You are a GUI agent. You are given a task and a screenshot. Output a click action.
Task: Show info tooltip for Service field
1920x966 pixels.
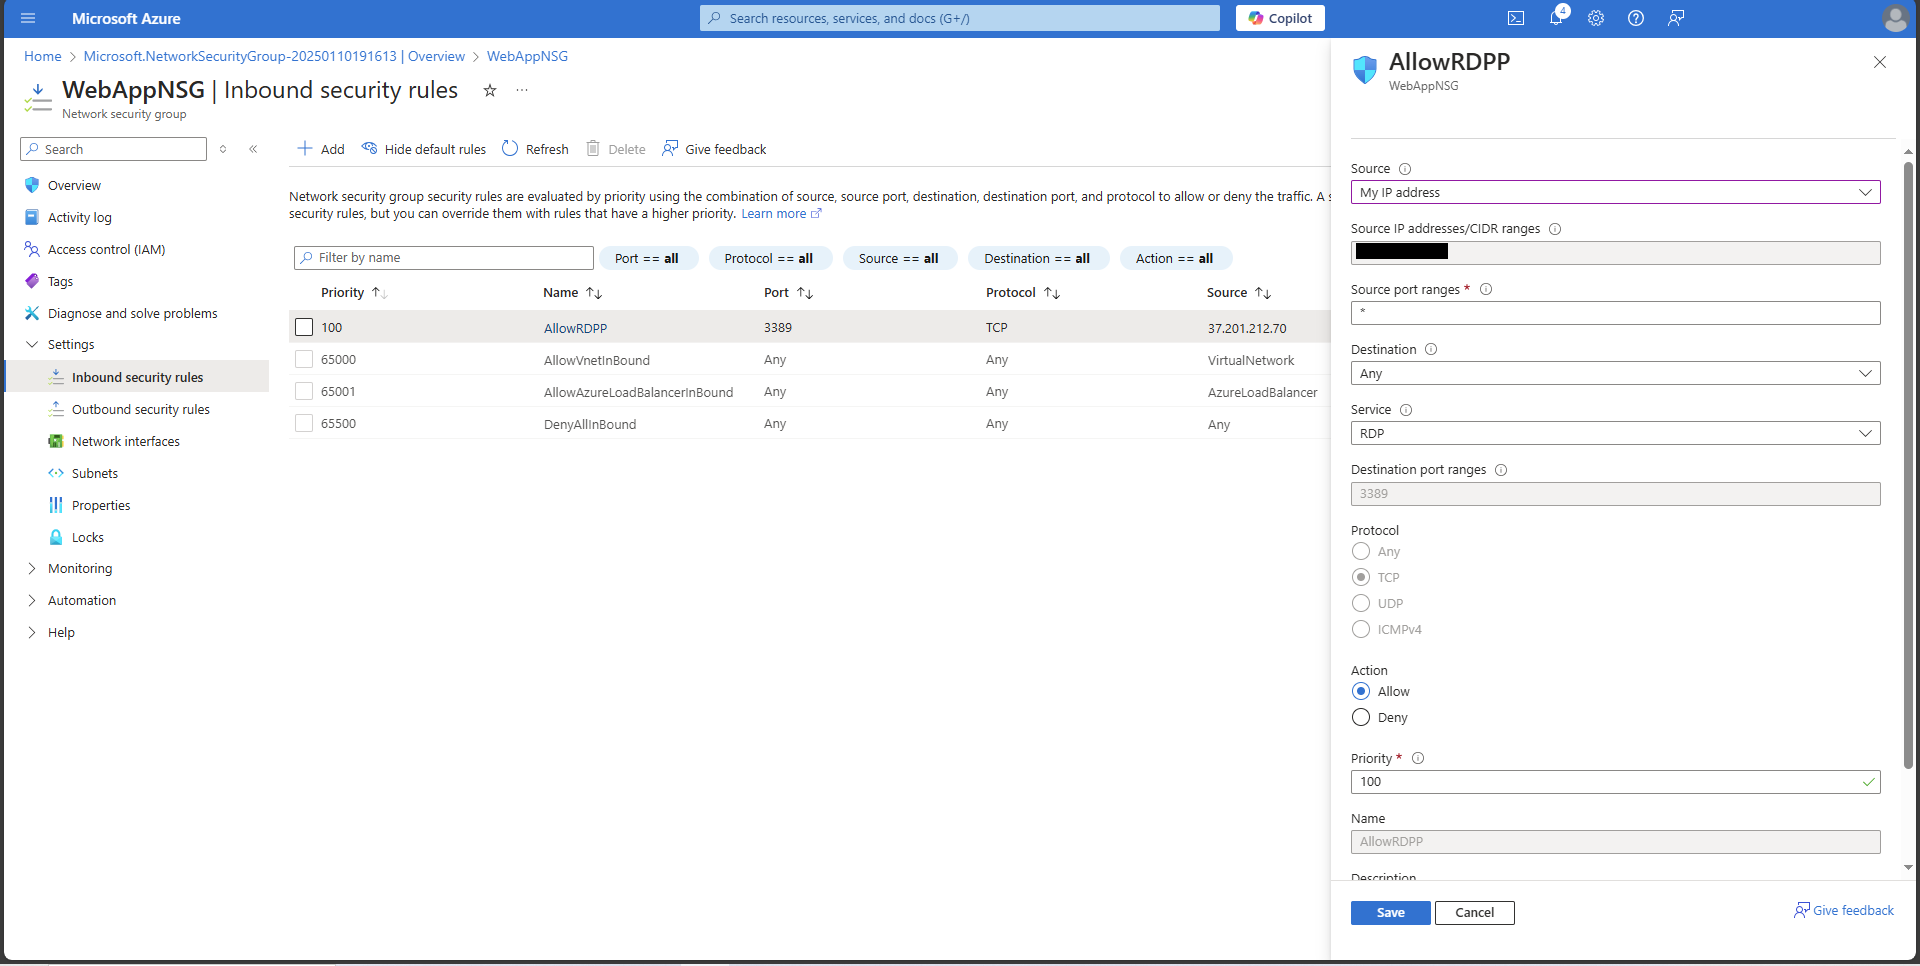(1406, 410)
